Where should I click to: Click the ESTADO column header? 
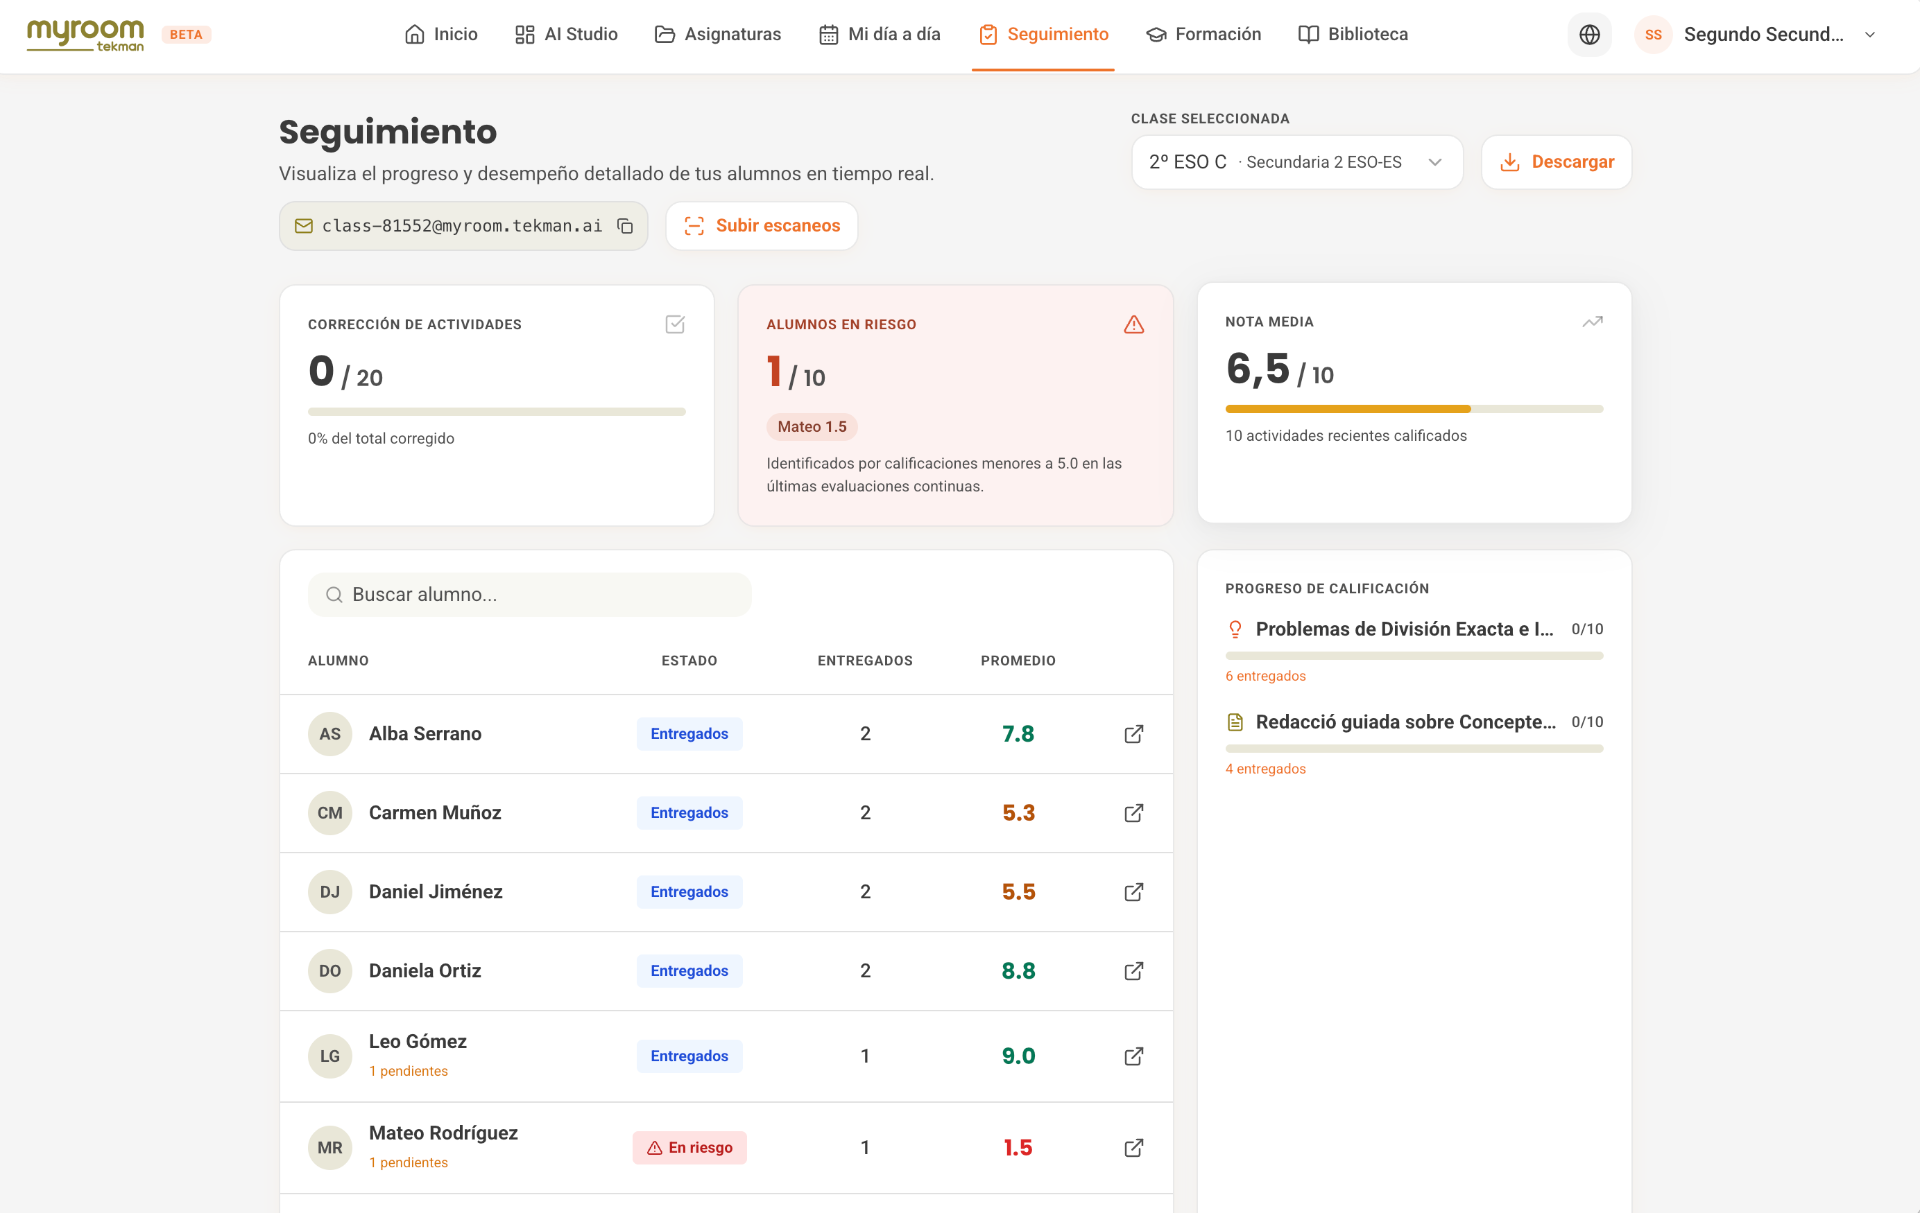689,661
